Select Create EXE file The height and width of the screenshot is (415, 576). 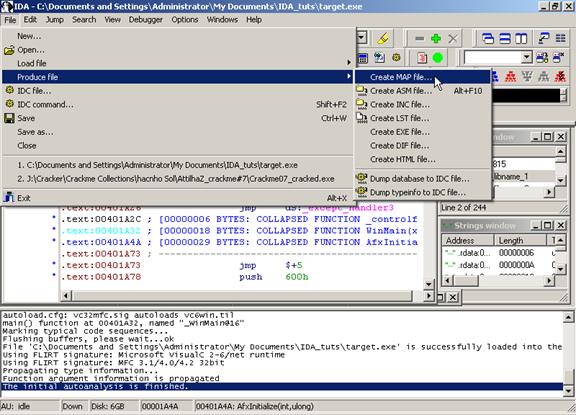(x=423, y=132)
